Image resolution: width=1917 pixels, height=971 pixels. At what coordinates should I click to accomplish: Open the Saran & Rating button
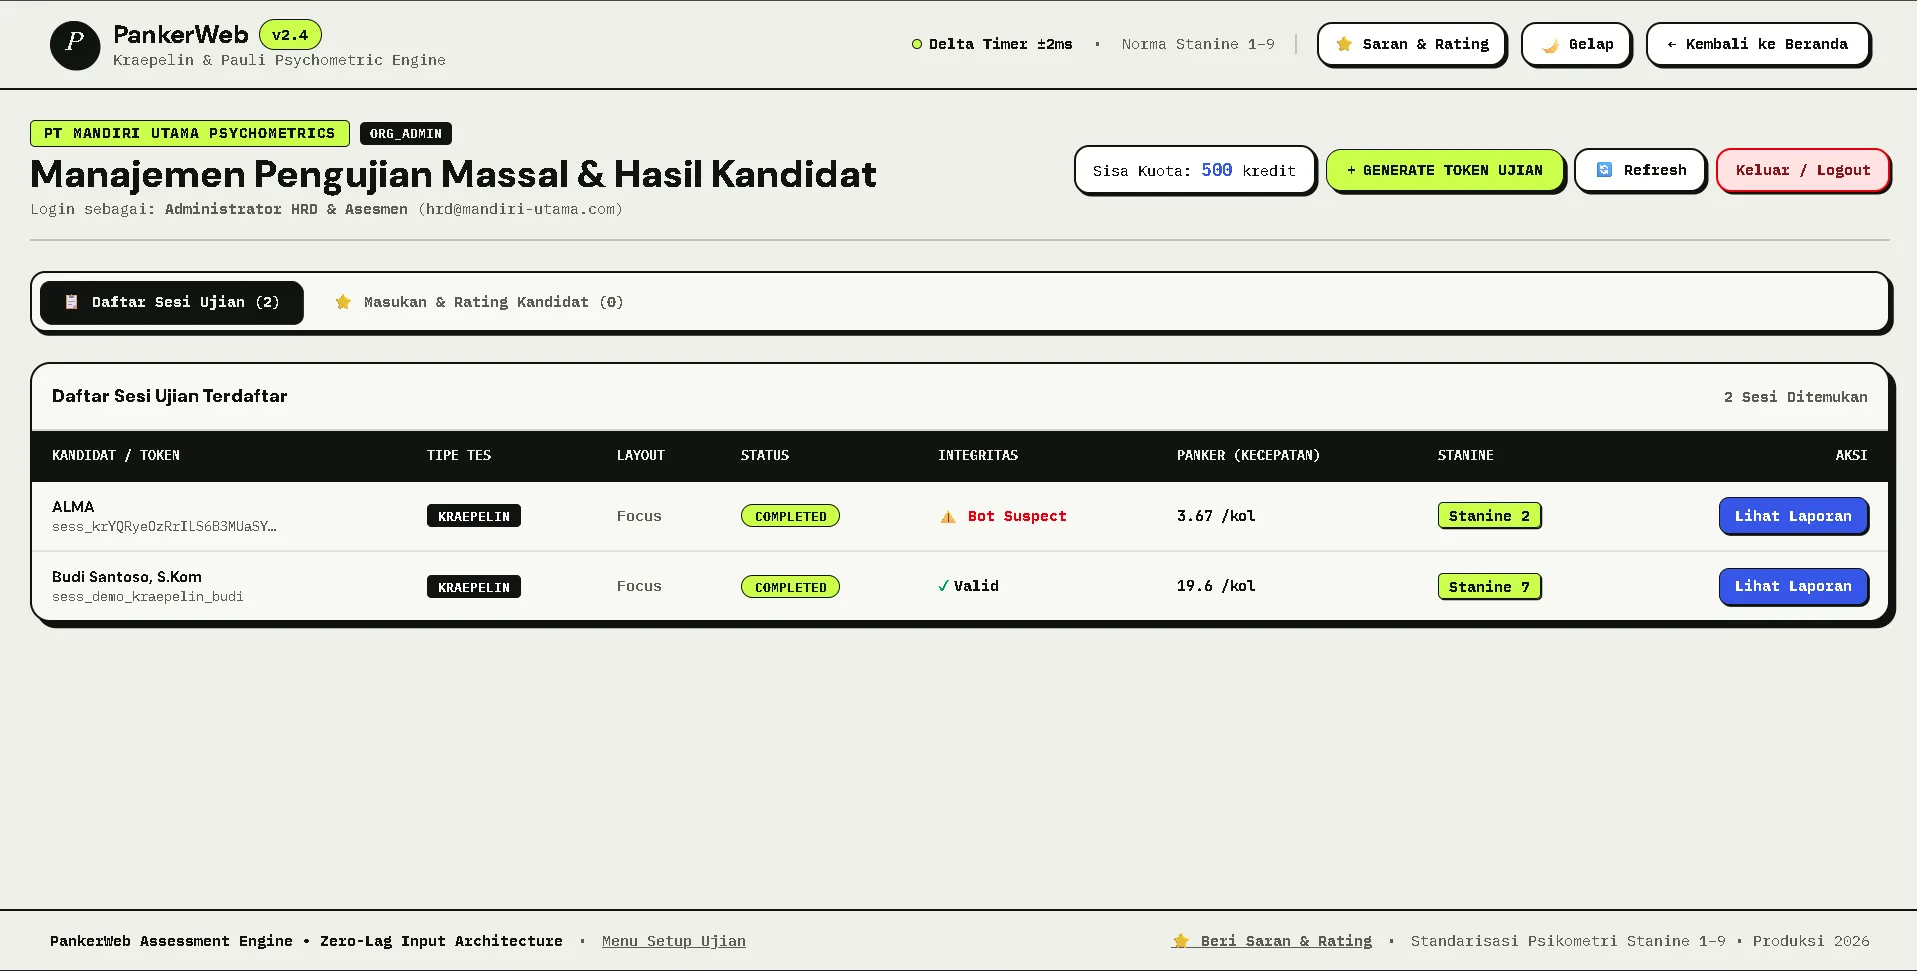click(x=1412, y=45)
